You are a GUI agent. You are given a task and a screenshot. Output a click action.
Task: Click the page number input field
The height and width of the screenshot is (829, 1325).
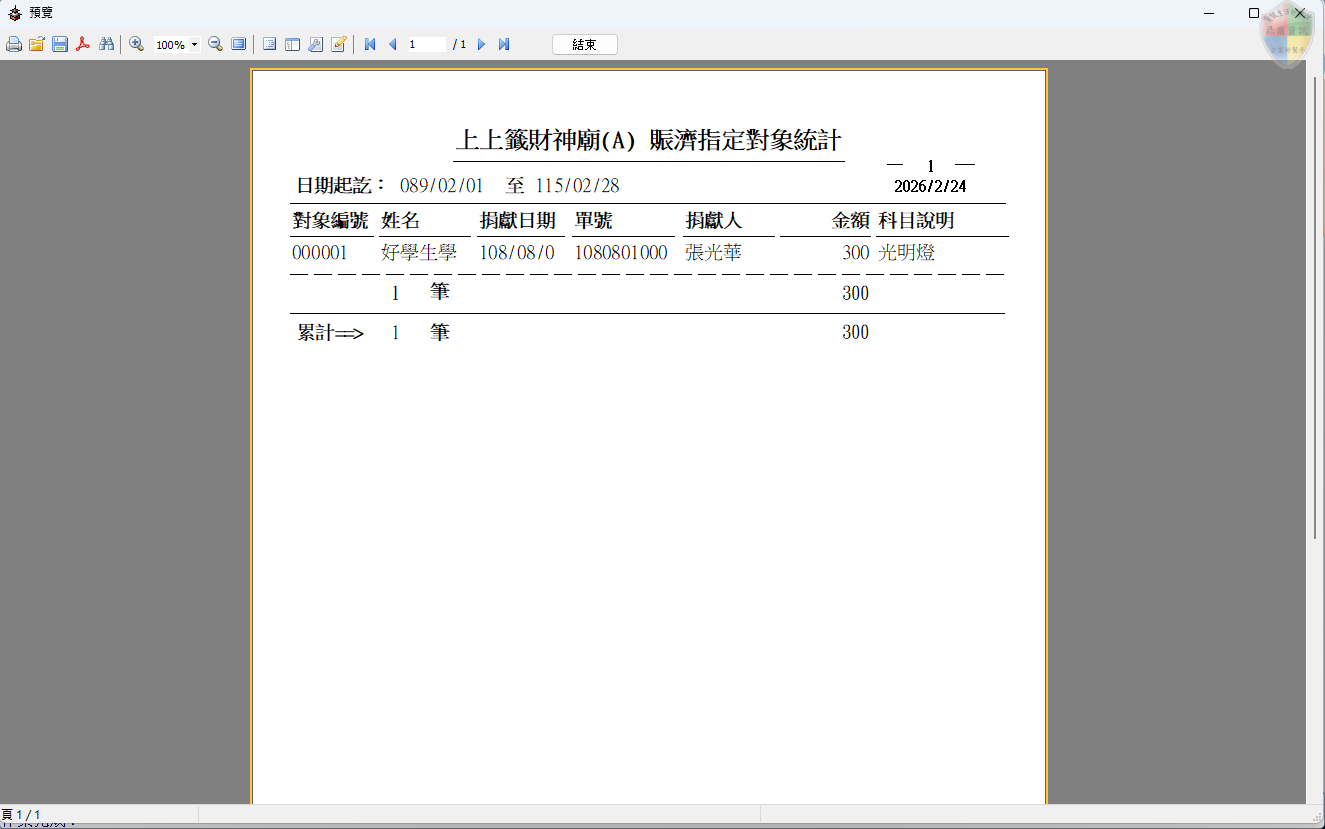426,44
